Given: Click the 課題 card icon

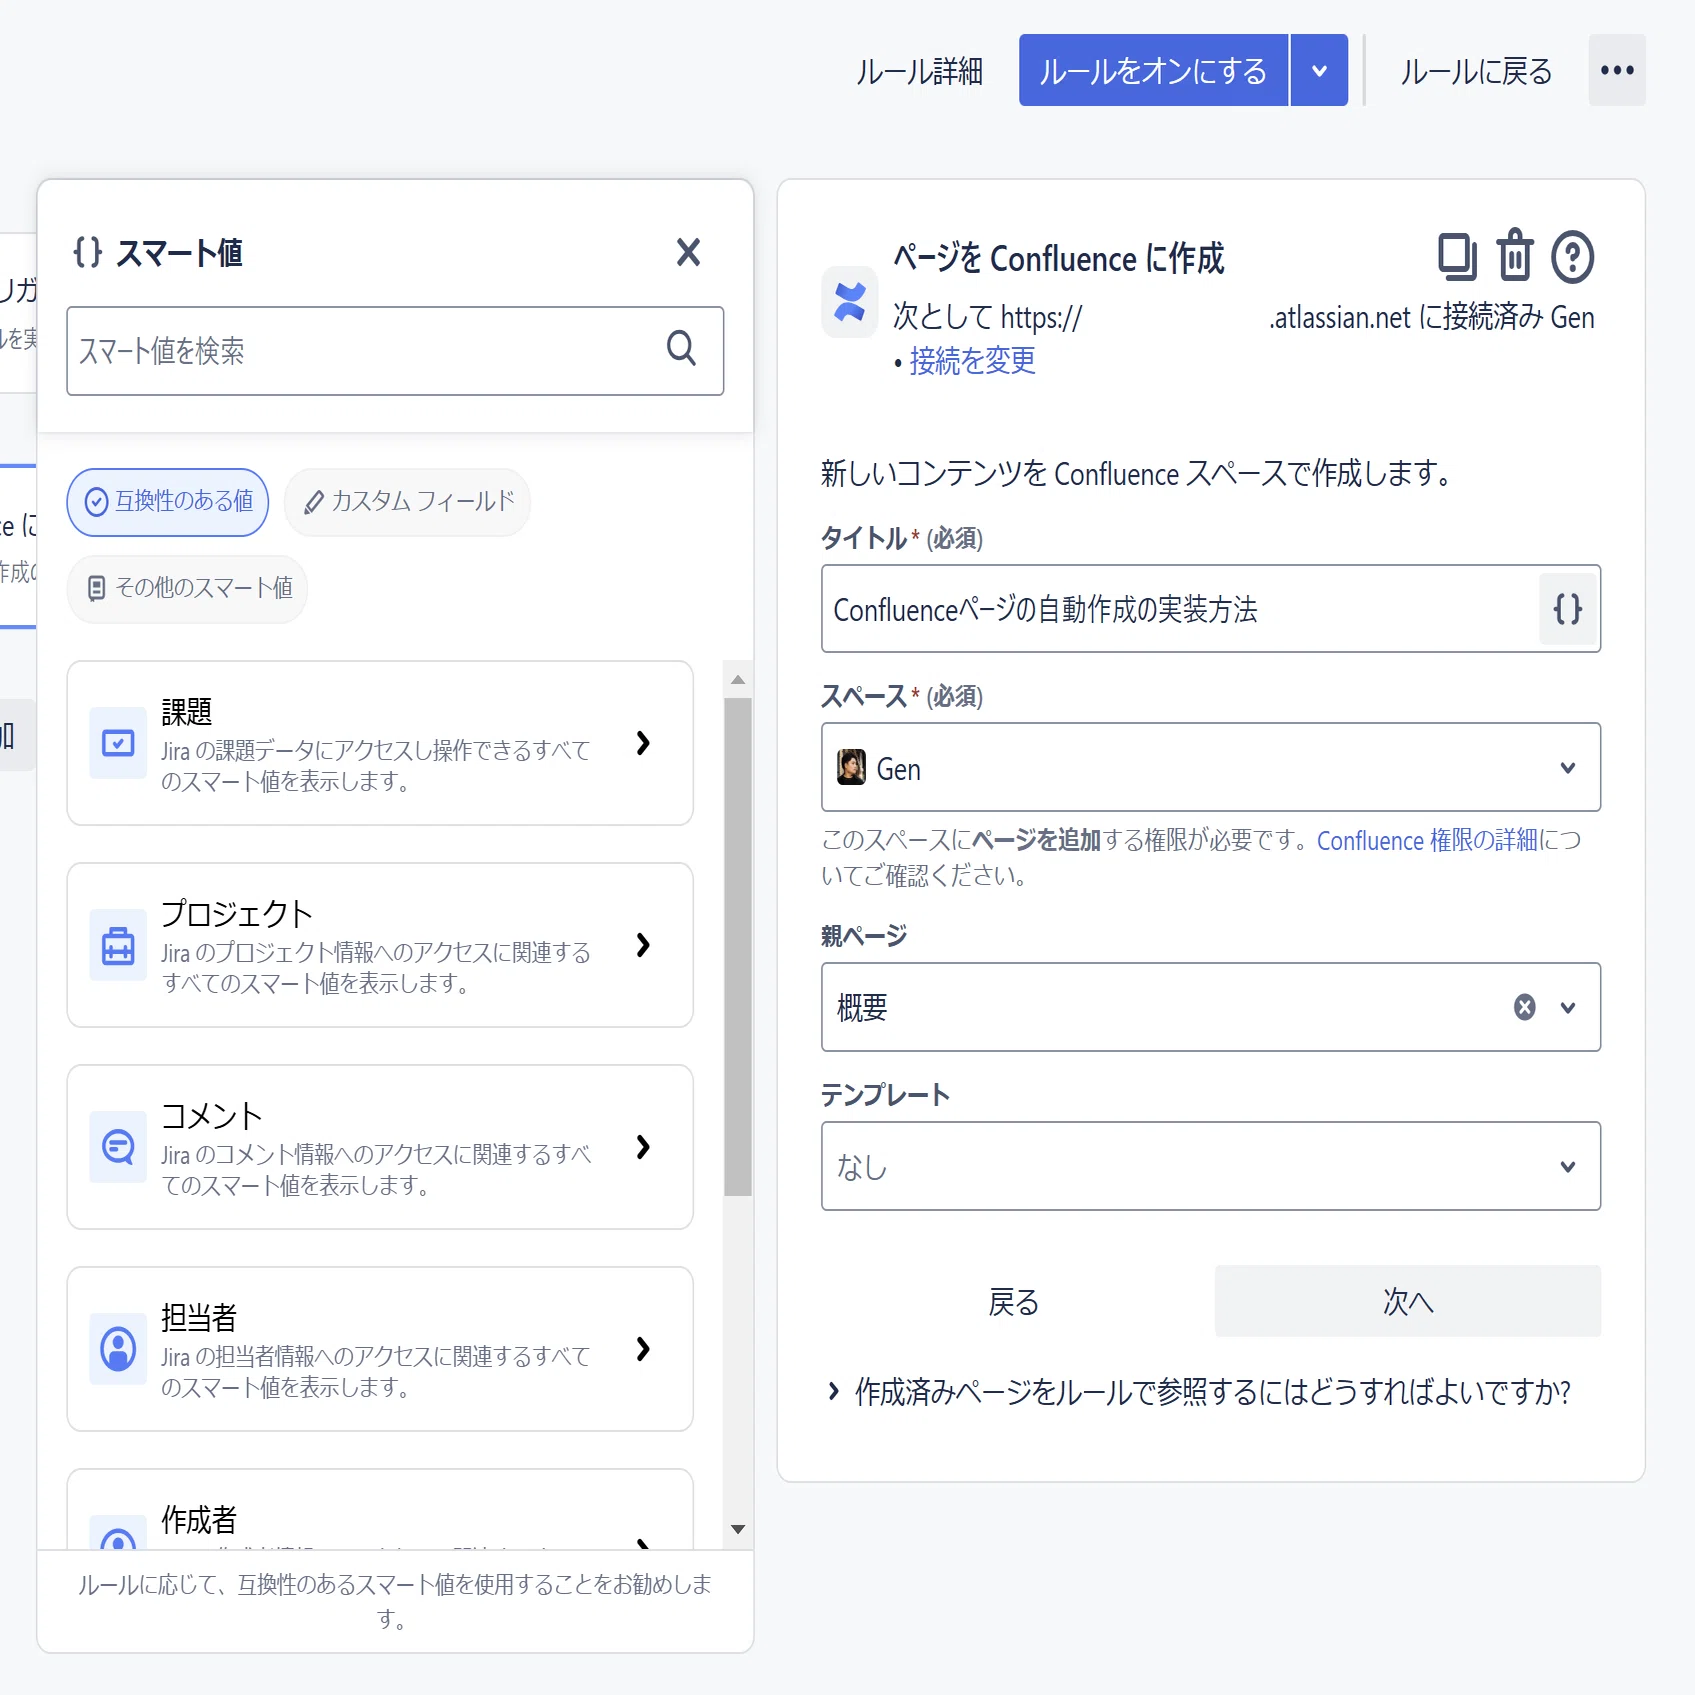Looking at the screenshot, I should click(118, 743).
